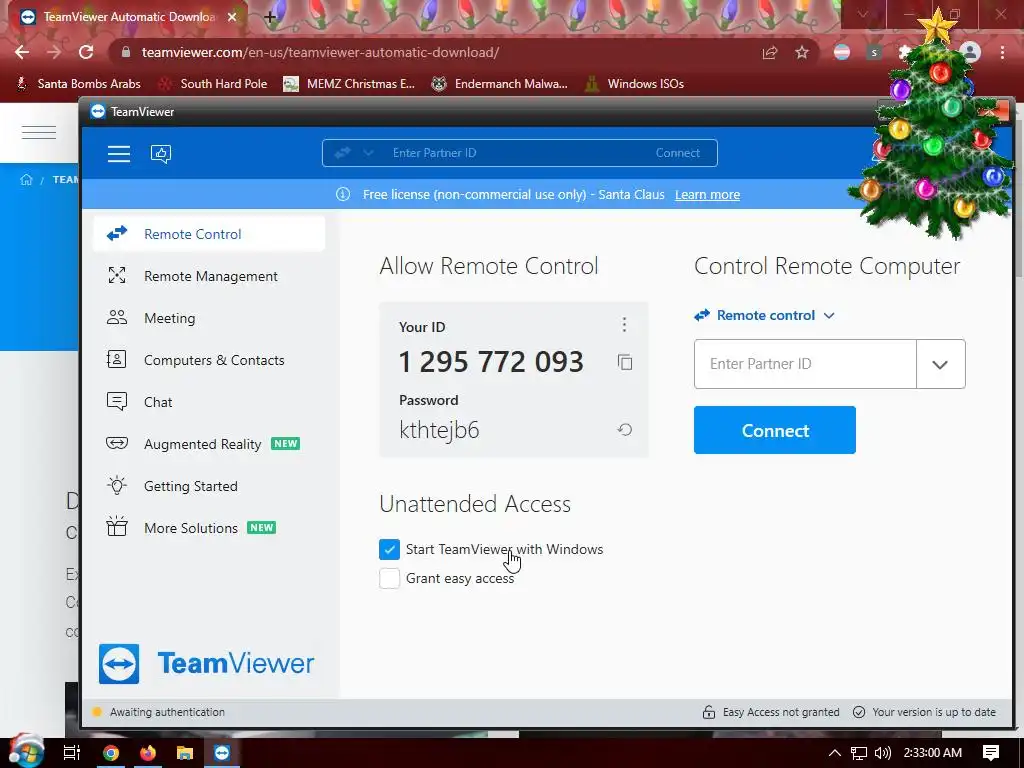Click the home breadcrumb icon on webpage
Screen dimensions: 1024x768
click(x=26, y=180)
